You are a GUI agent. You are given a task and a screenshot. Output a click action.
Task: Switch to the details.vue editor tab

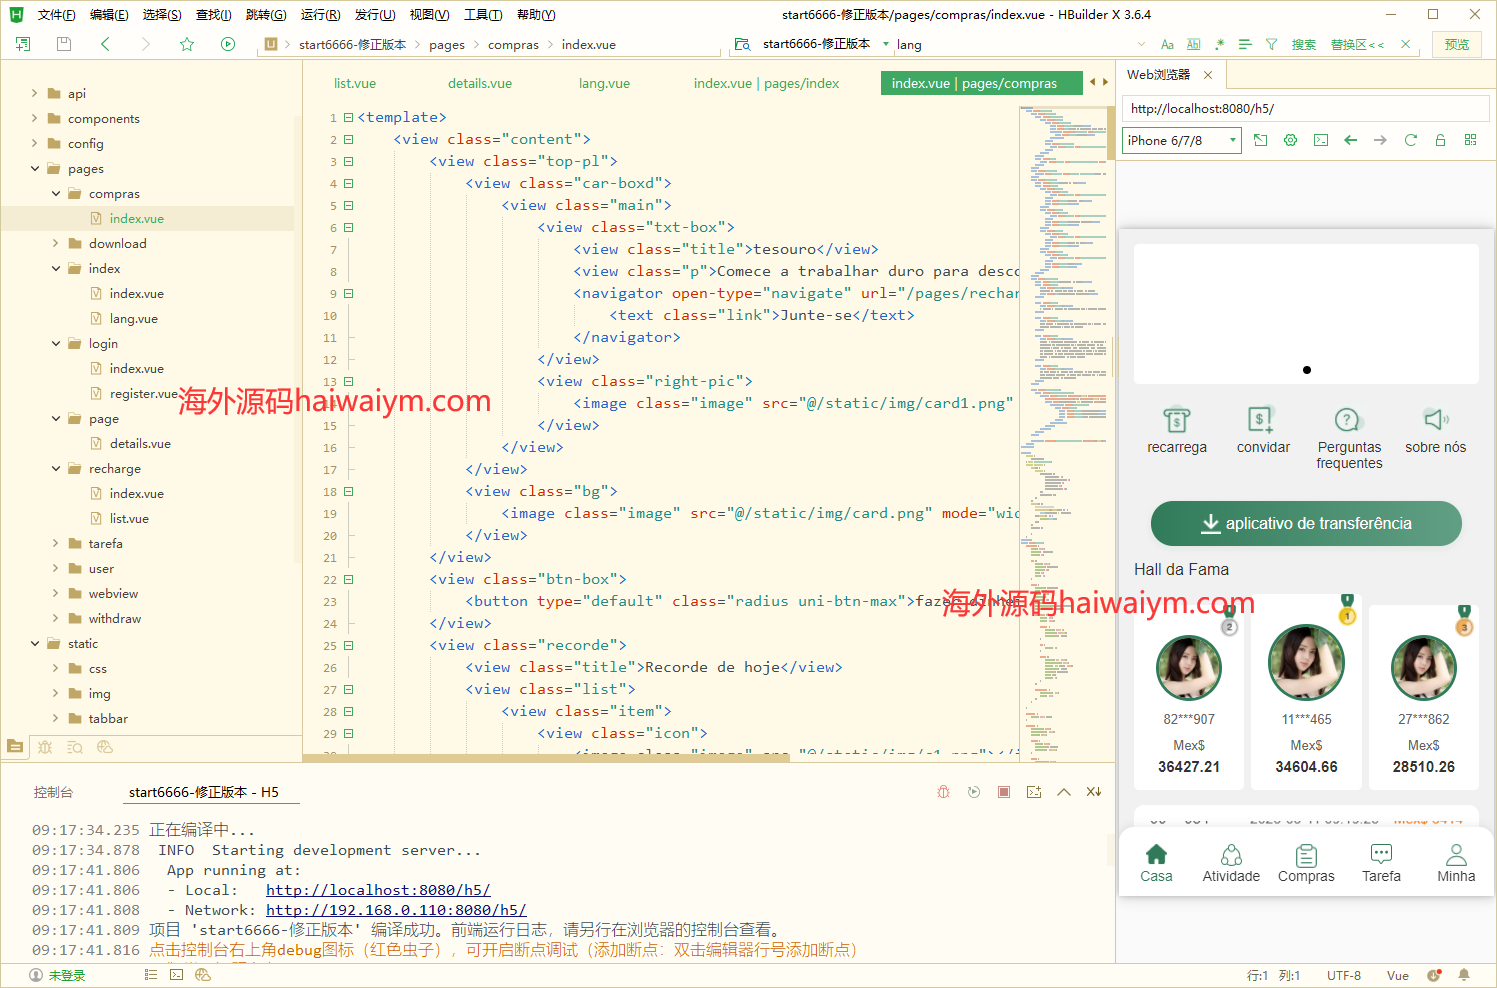480,83
